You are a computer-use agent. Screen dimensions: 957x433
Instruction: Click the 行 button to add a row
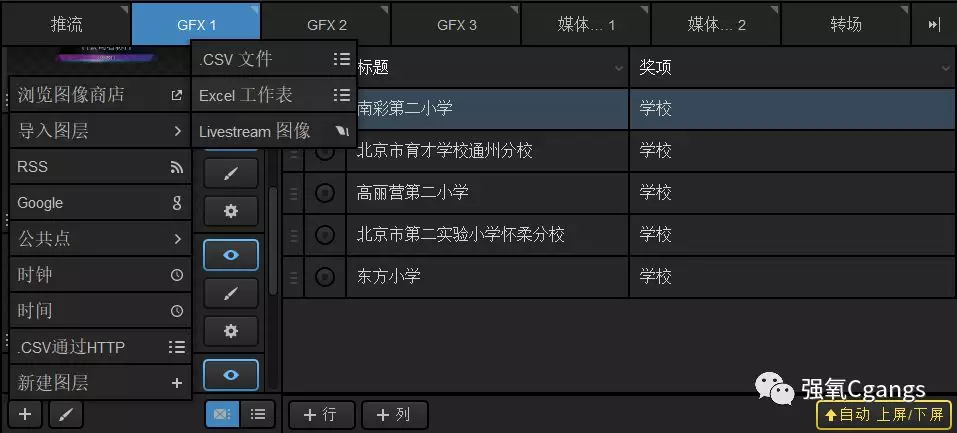point(320,414)
